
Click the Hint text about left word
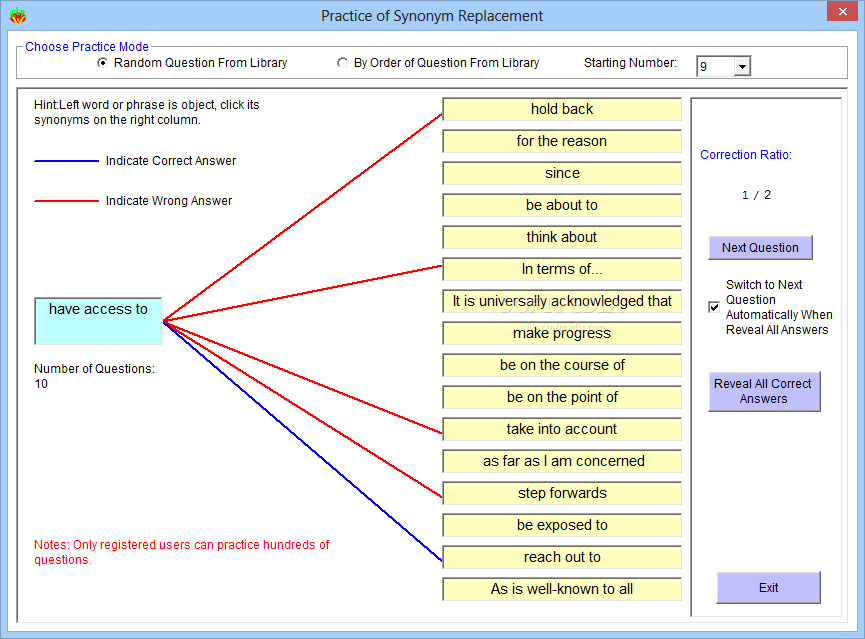pos(147,112)
